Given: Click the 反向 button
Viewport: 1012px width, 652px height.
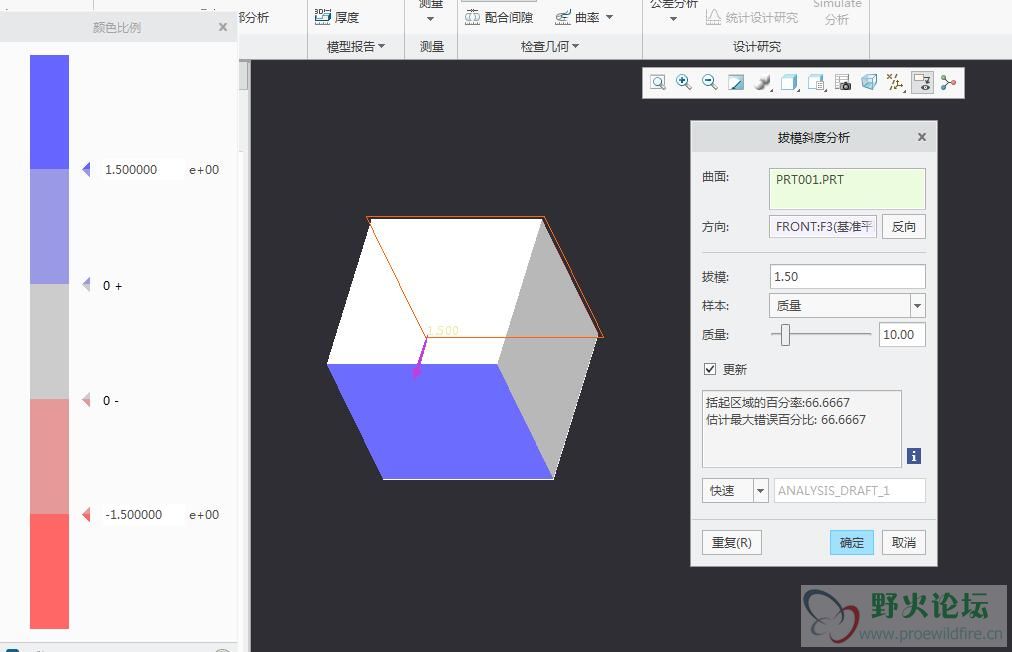Looking at the screenshot, I should click(904, 227).
